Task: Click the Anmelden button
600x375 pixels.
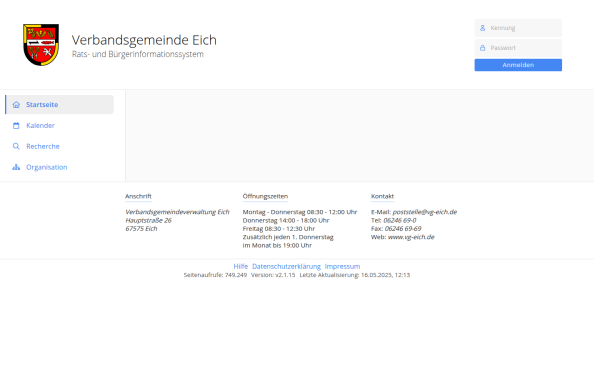Action: pos(518,65)
